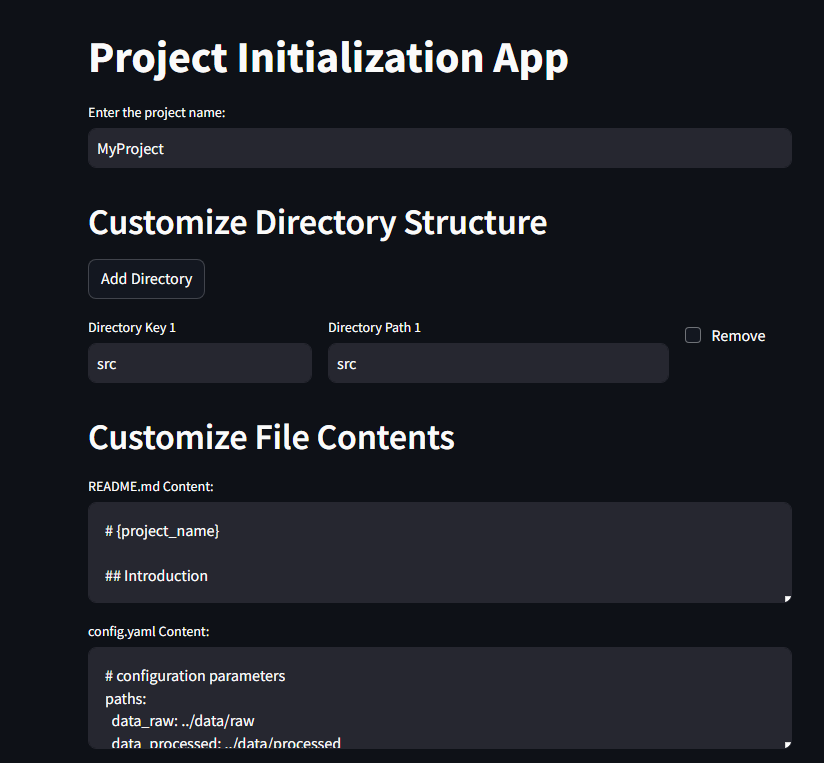Click the 'Enter the project name' label
This screenshot has width=824, height=763.
(156, 112)
